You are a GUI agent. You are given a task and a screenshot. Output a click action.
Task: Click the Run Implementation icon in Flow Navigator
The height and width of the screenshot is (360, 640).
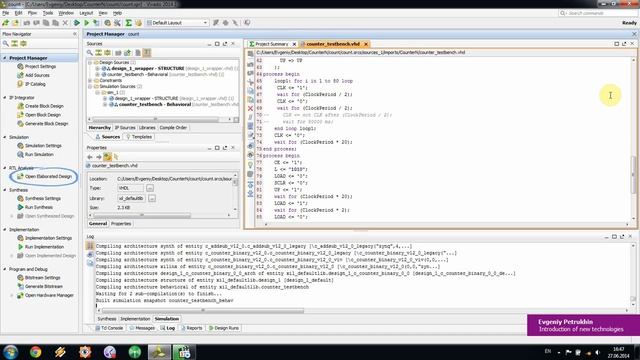20,247
